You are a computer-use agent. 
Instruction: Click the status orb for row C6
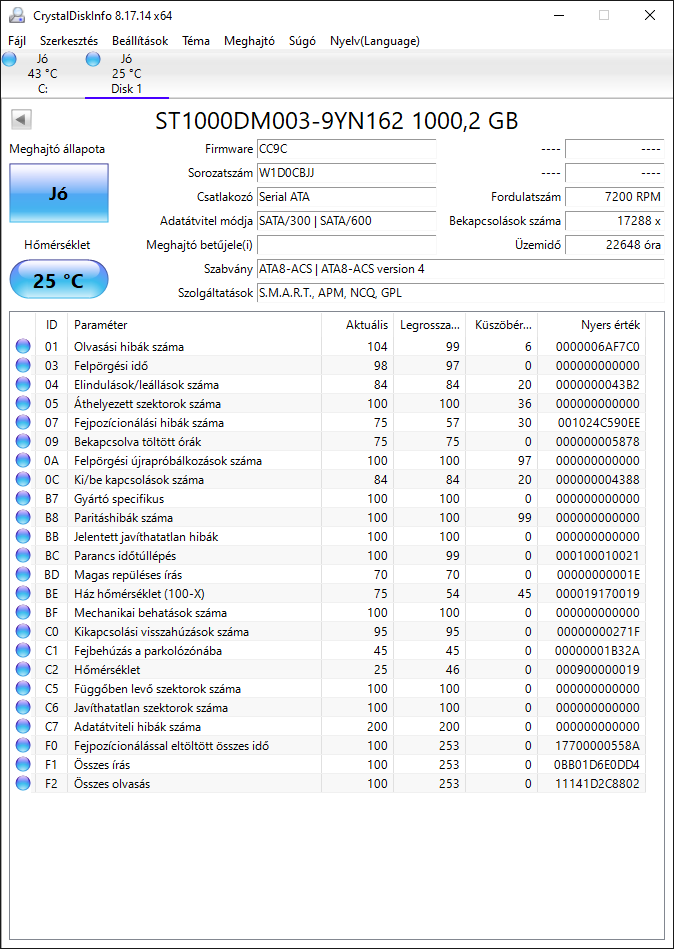[23, 708]
